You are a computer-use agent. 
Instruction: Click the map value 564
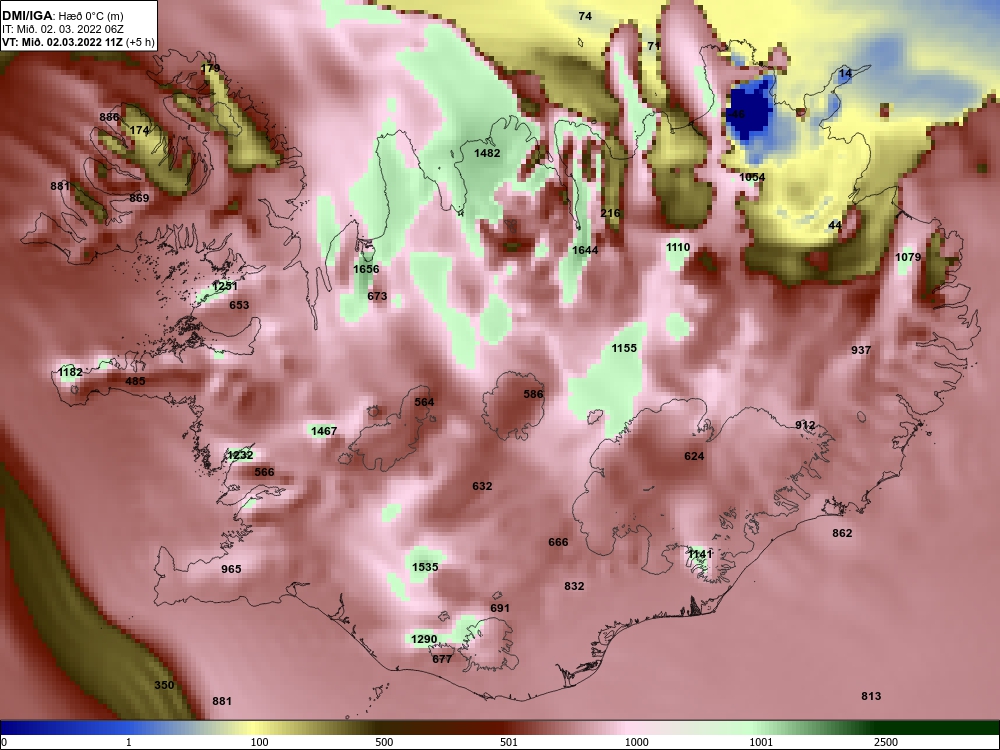point(424,402)
